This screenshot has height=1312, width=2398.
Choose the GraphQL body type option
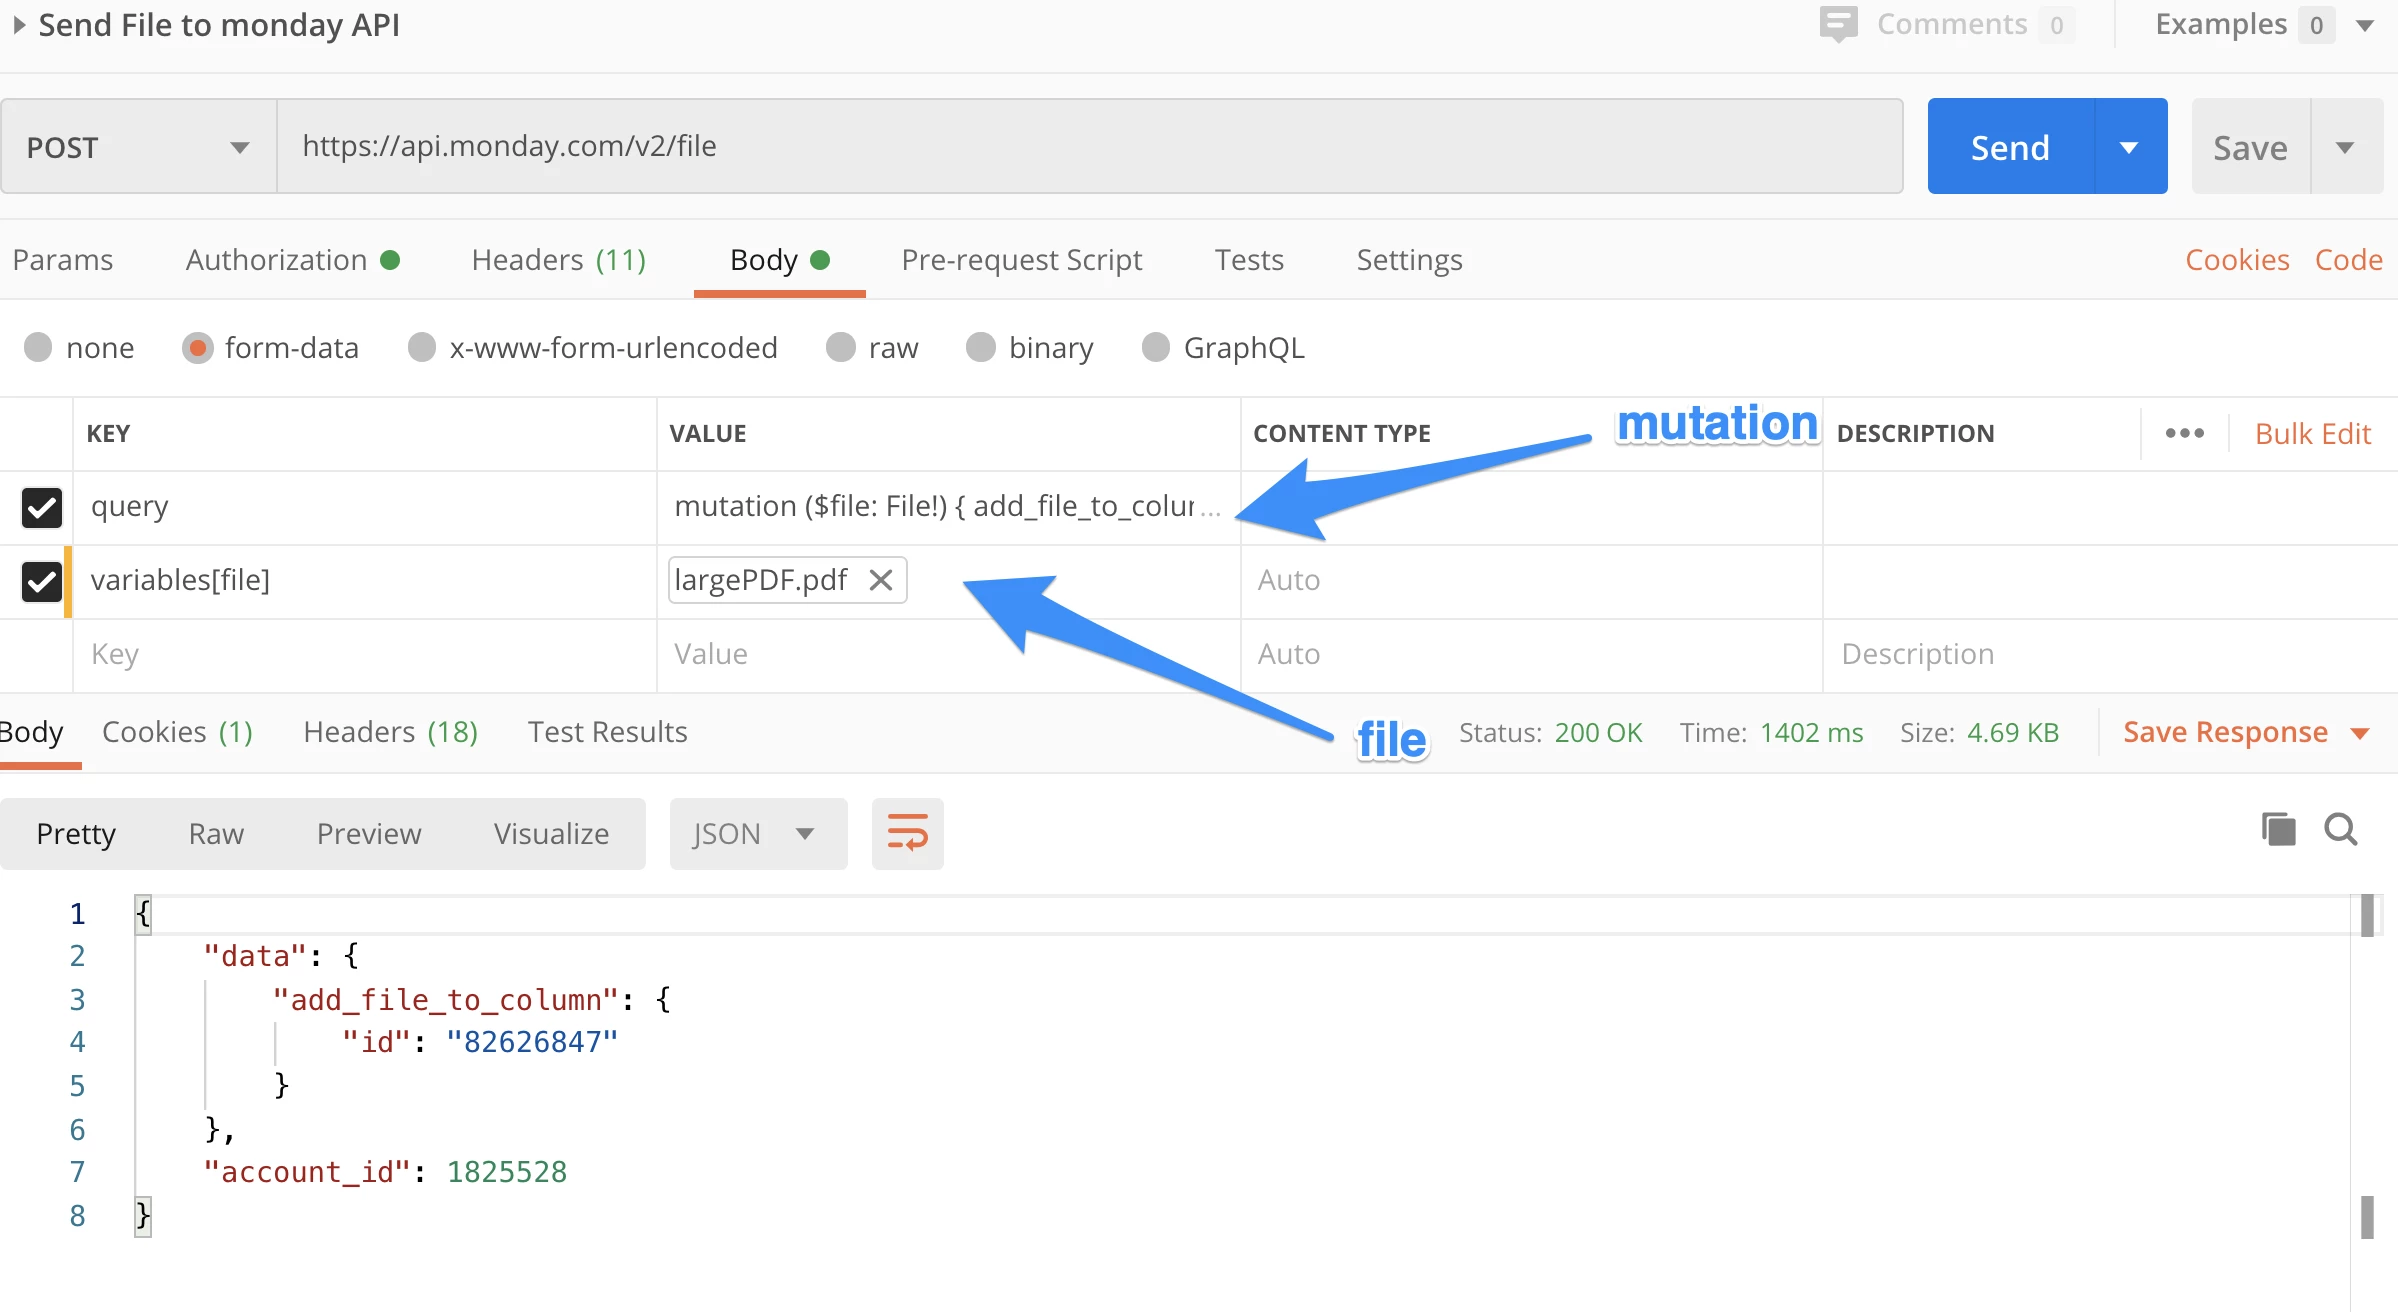[x=1156, y=347]
